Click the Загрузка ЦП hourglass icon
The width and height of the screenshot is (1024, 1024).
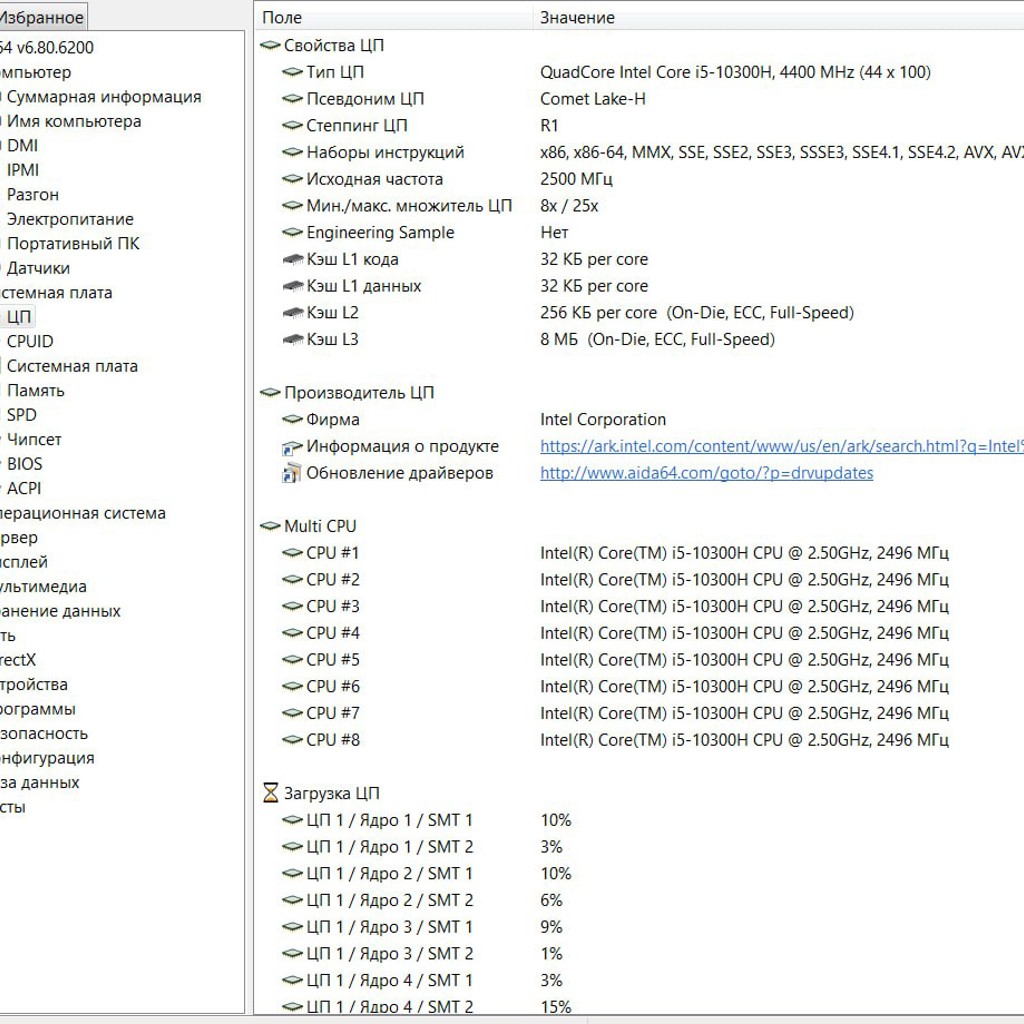270,793
